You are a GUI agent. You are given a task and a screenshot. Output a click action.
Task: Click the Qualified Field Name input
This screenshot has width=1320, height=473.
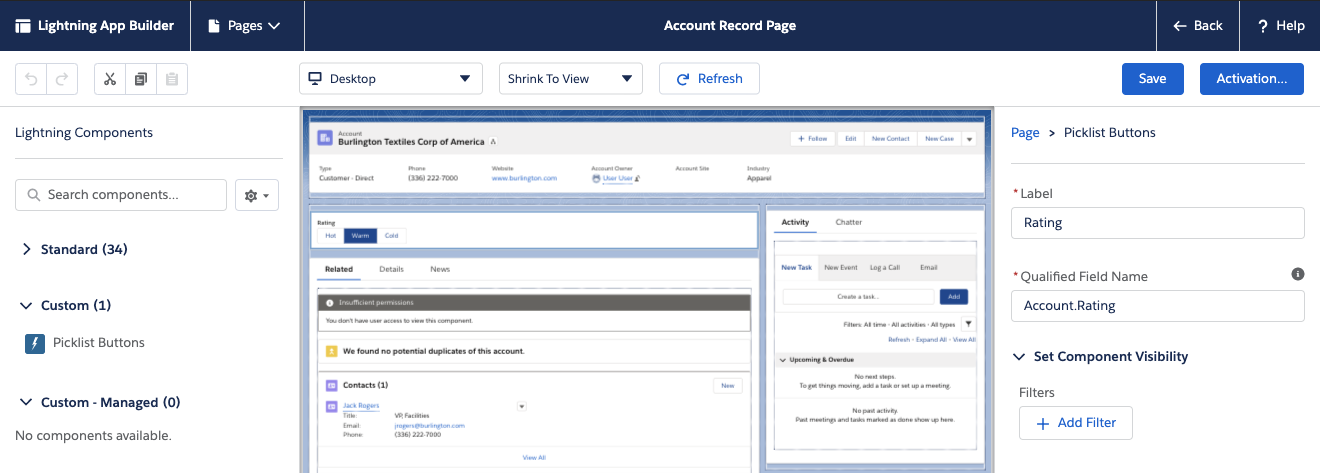pos(1157,306)
